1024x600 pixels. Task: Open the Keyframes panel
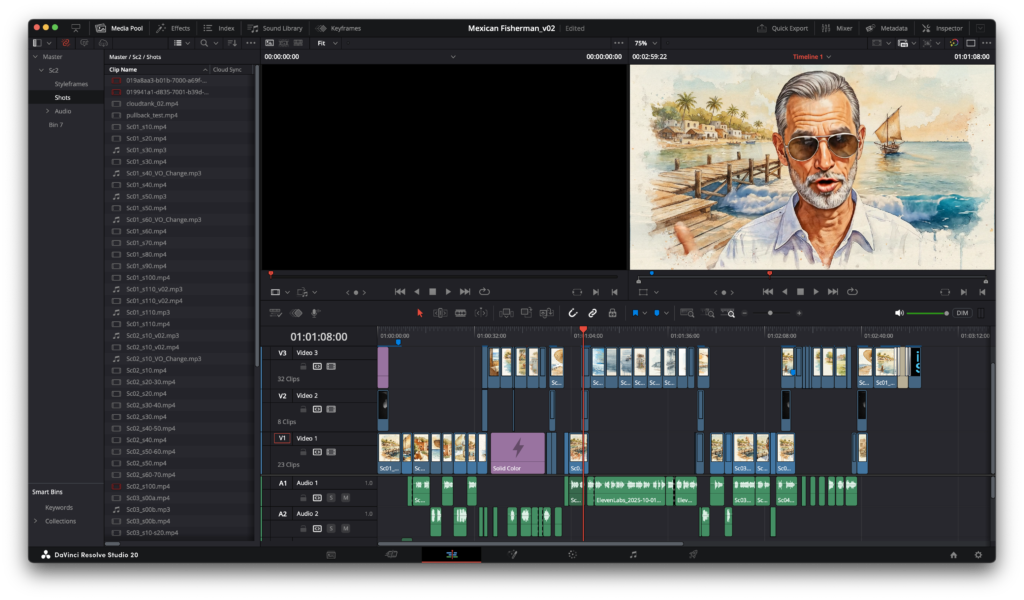(338, 28)
